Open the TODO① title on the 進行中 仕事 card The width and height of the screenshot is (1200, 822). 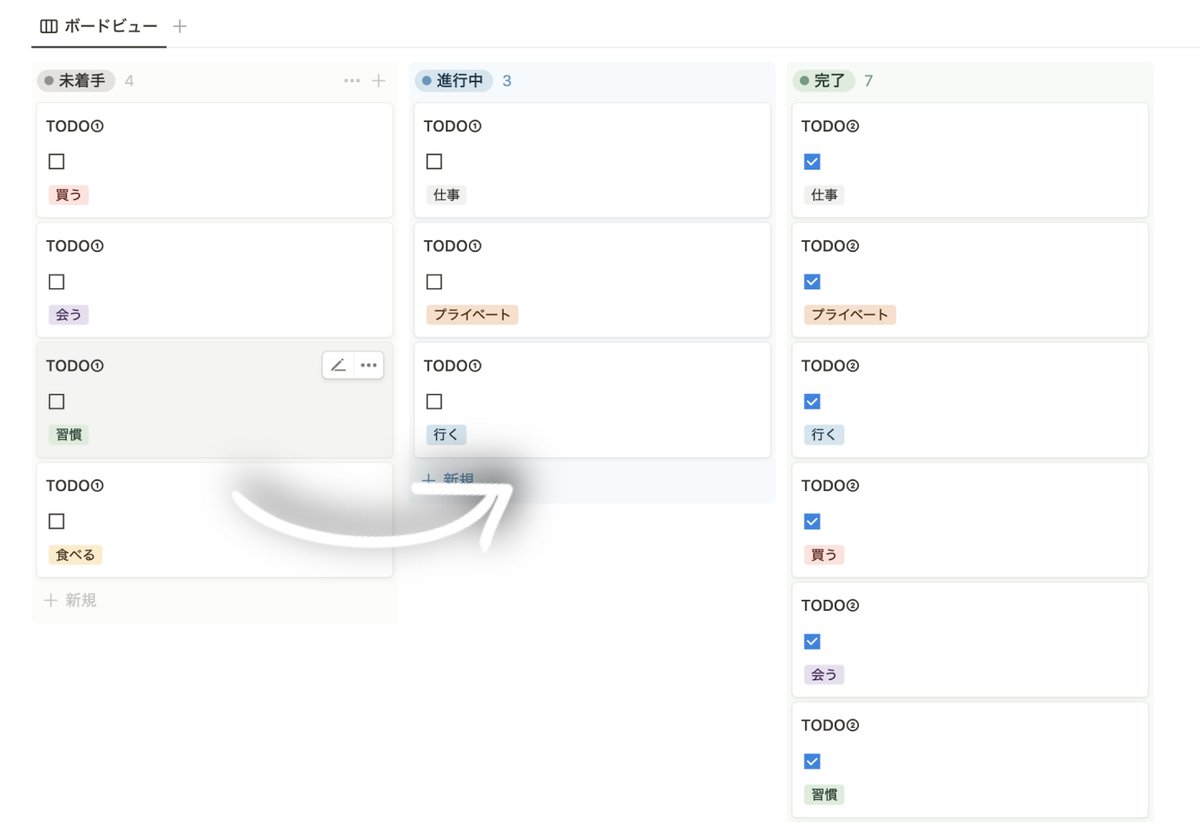click(x=453, y=126)
